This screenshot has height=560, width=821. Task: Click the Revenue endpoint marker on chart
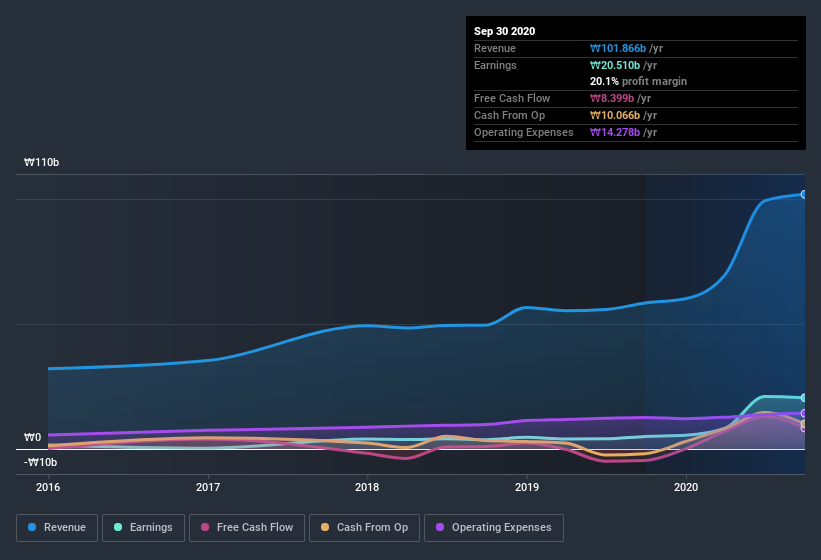pos(803,194)
